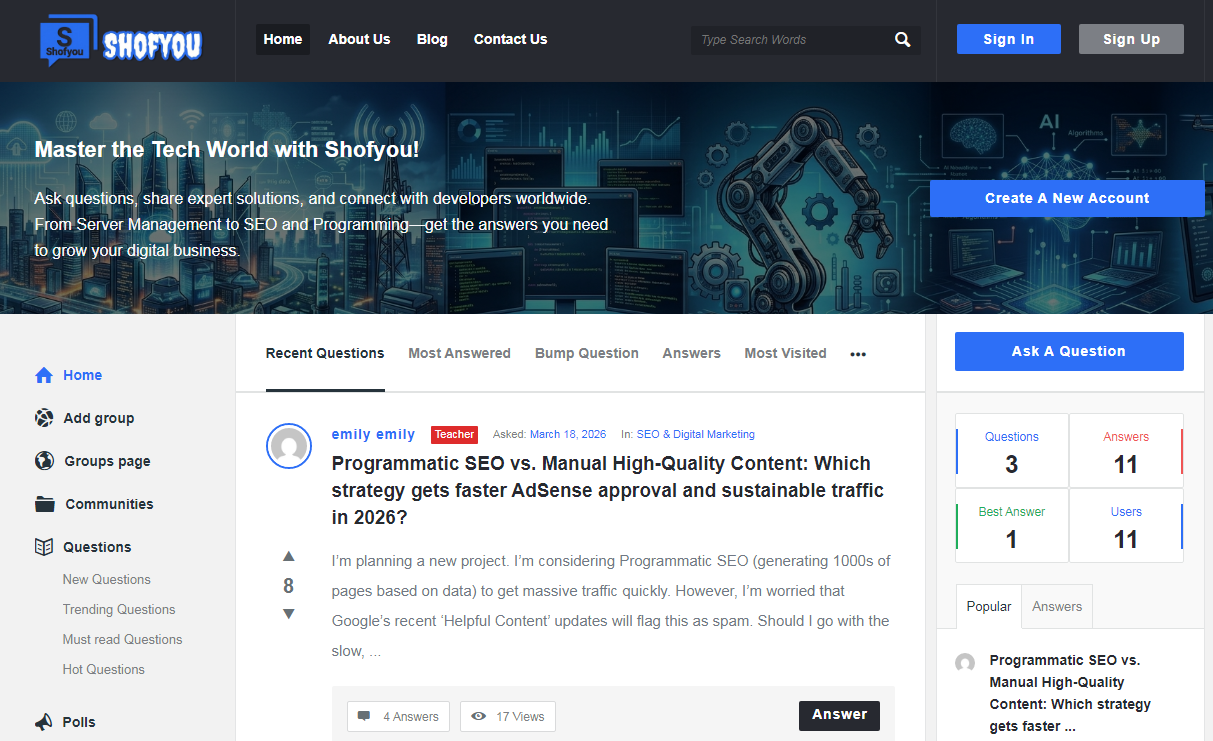Click the search magnifier icon
The image size is (1213, 741).
pos(902,40)
